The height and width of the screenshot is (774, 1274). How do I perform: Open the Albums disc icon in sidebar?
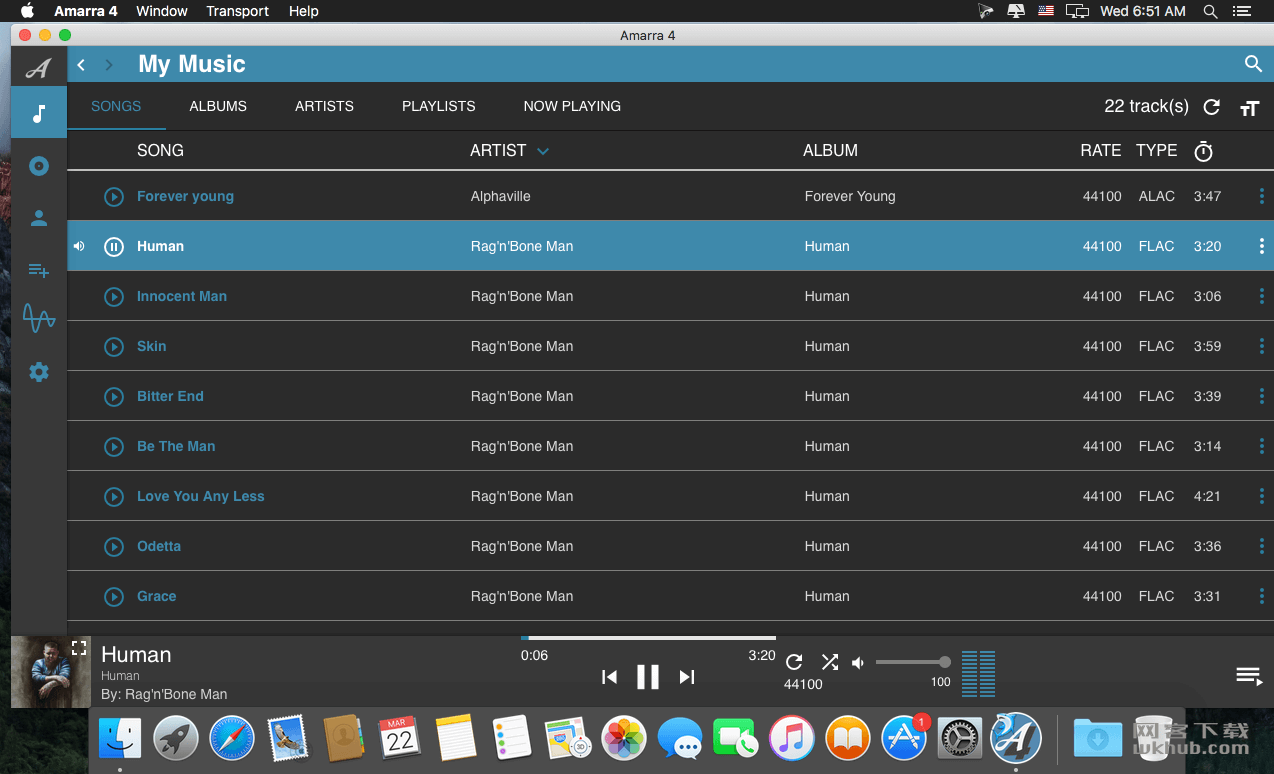39,166
